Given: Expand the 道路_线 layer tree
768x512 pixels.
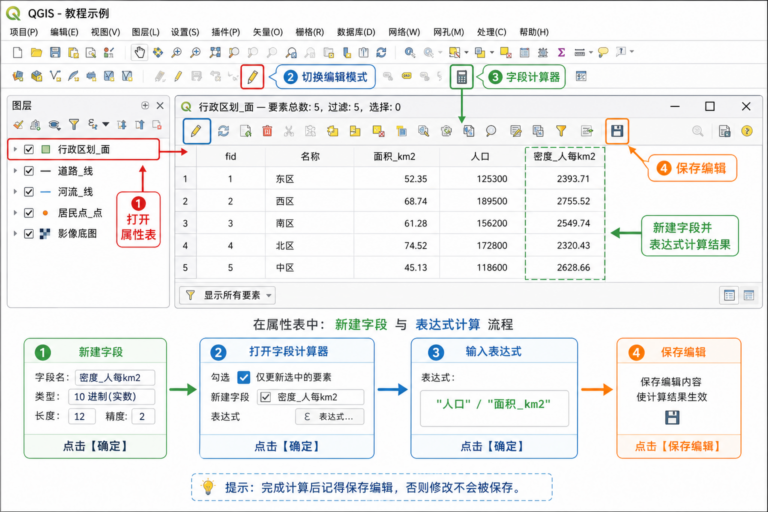Looking at the screenshot, I should tap(15, 171).
